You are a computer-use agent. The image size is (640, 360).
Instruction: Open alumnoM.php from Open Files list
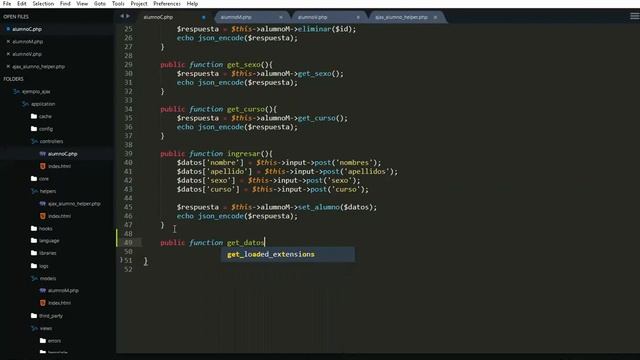(27, 42)
